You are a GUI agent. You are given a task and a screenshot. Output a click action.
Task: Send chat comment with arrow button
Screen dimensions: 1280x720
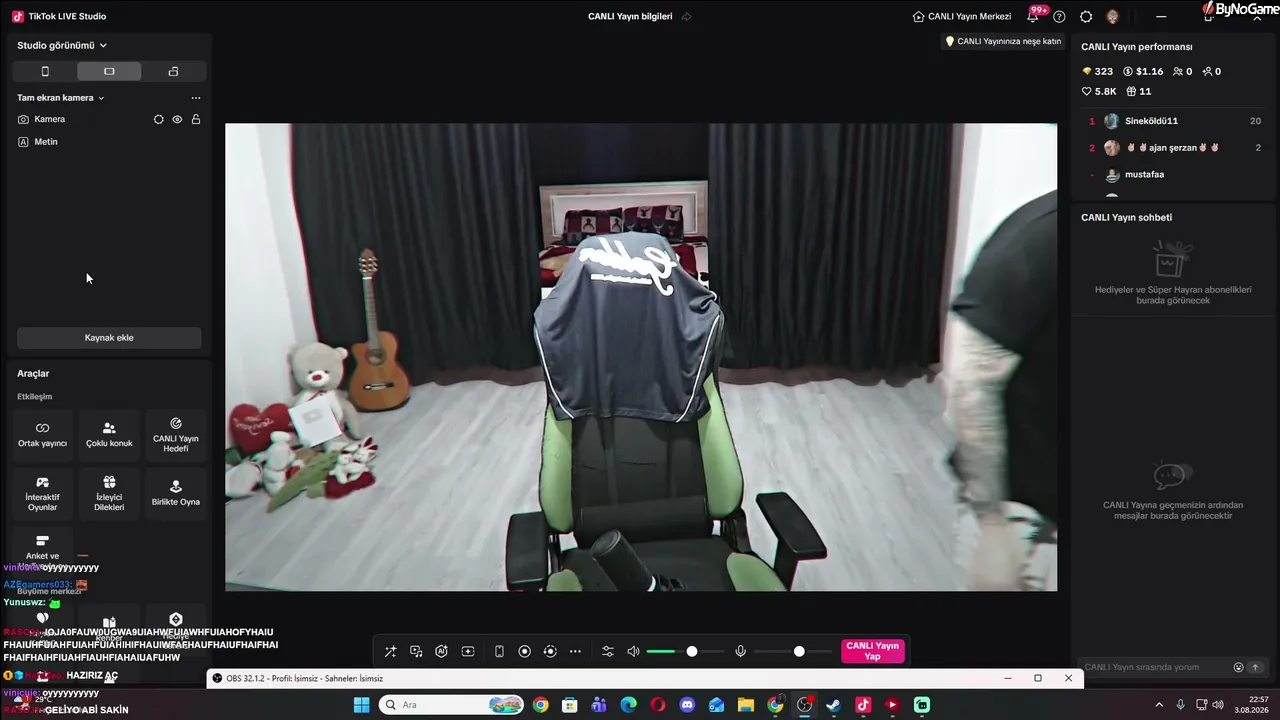pyautogui.click(x=1256, y=667)
